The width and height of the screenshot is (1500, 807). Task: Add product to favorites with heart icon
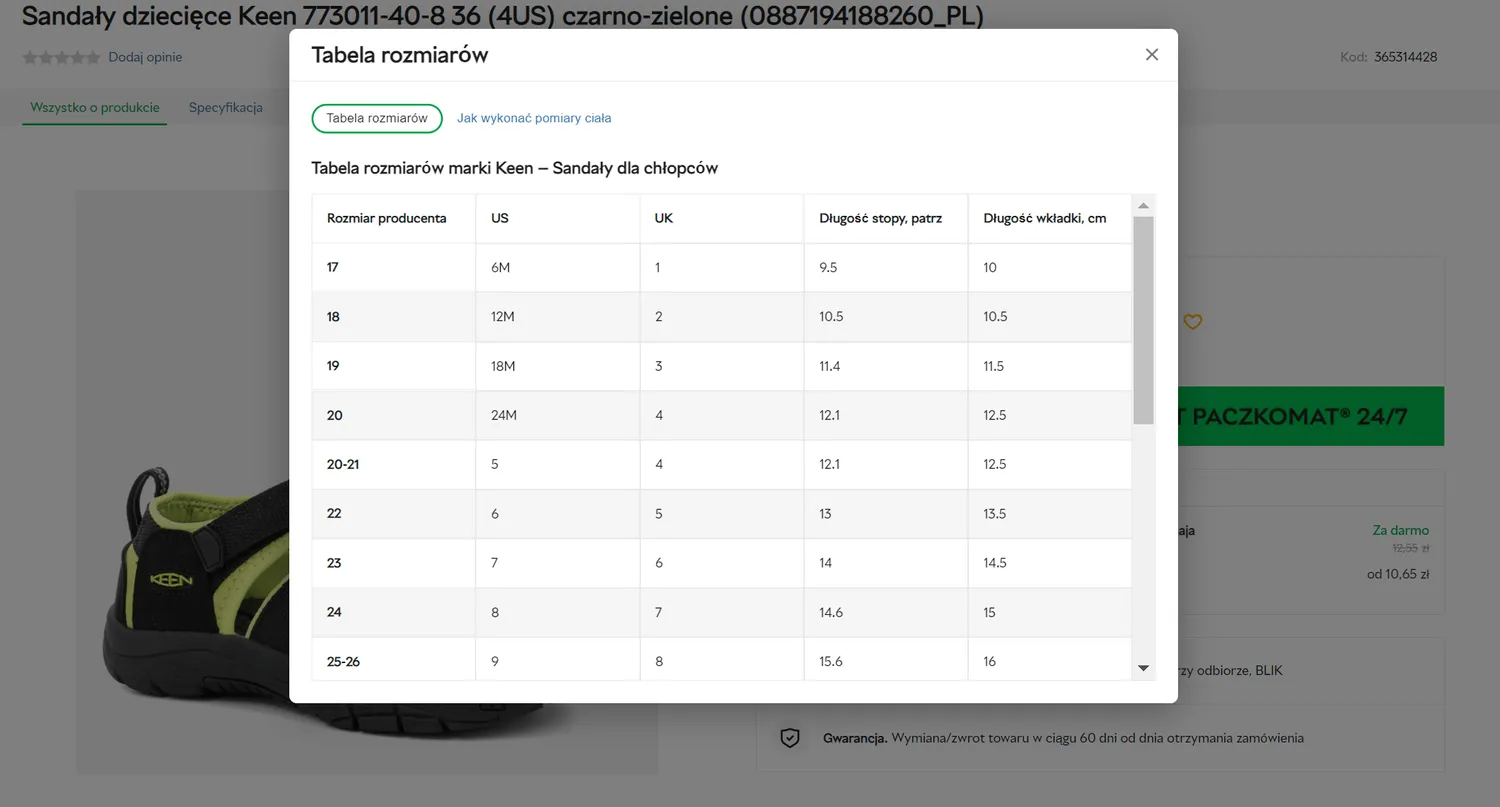coord(1192,322)
